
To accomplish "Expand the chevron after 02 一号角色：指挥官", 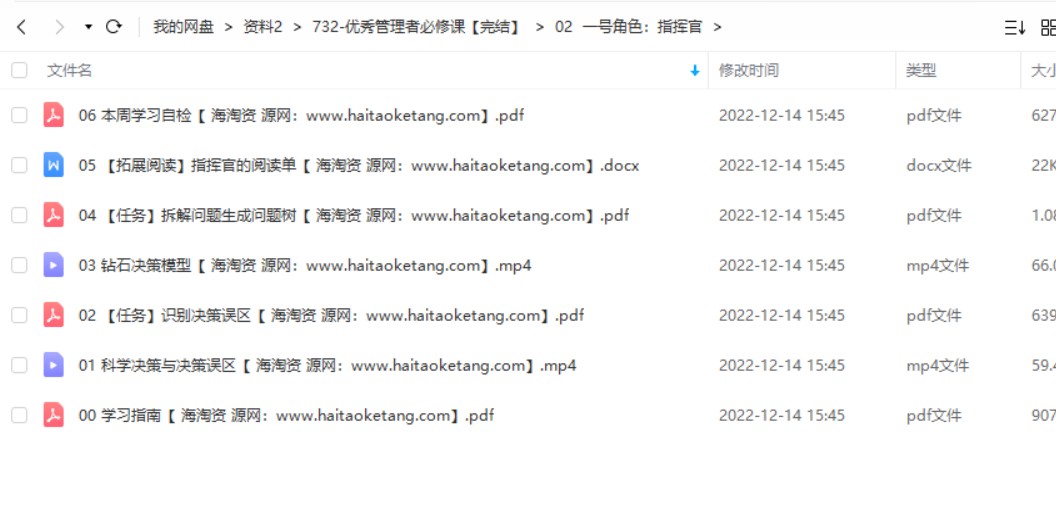I will coord(717,27).
